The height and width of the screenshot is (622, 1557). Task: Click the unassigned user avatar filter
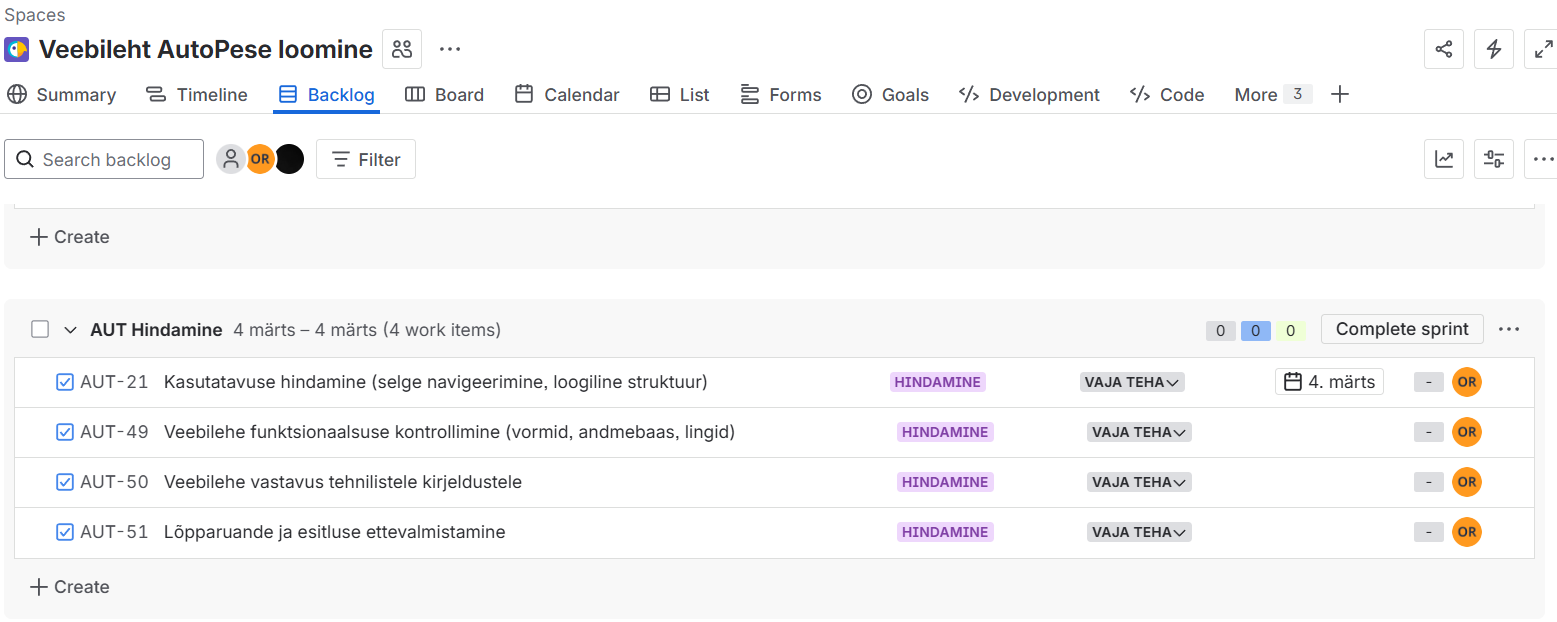point(231,159)
